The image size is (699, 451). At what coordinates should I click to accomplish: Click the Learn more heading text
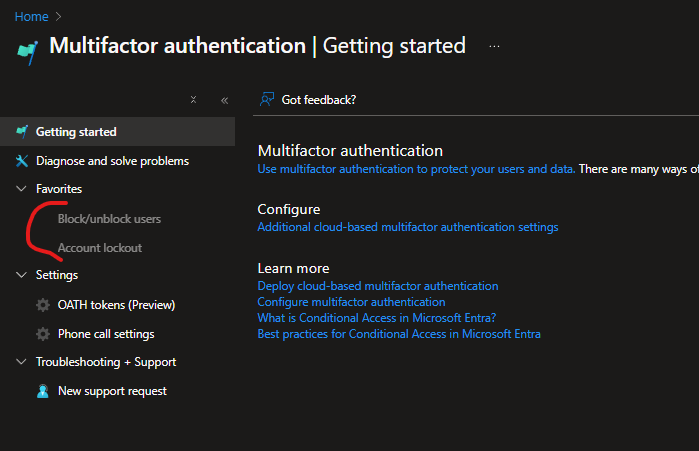(293, 268)
